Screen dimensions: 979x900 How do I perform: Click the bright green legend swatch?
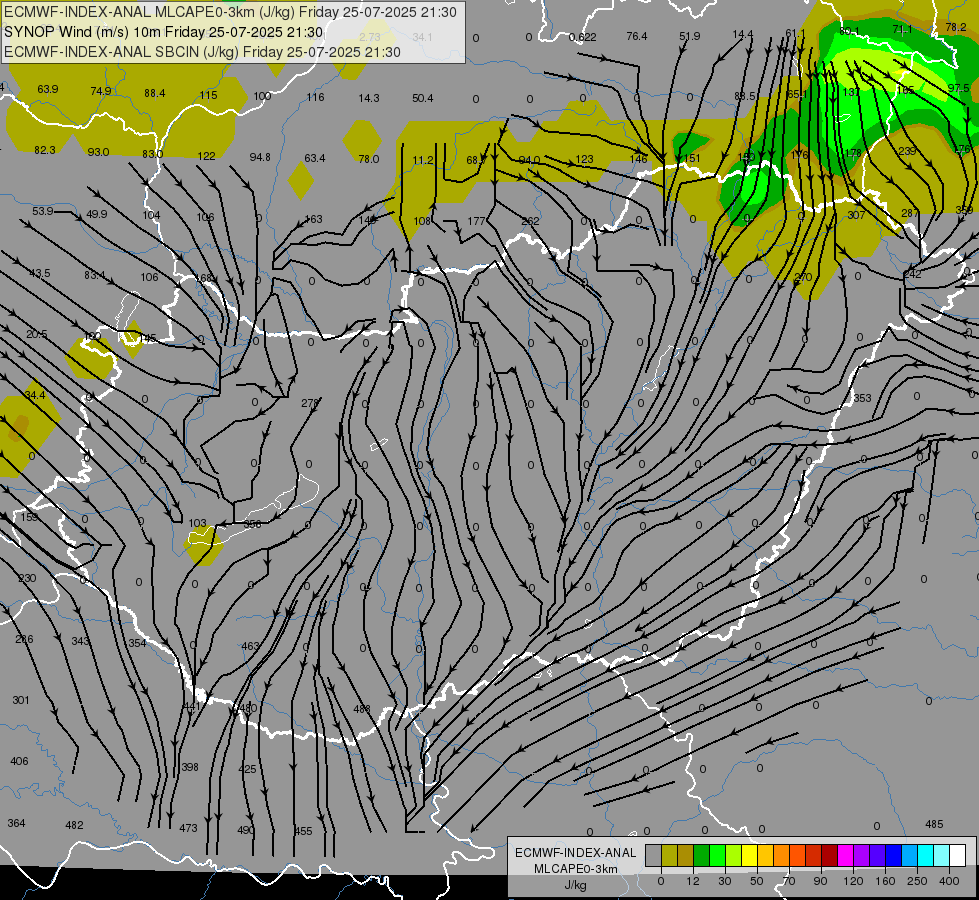pos(717,856)
